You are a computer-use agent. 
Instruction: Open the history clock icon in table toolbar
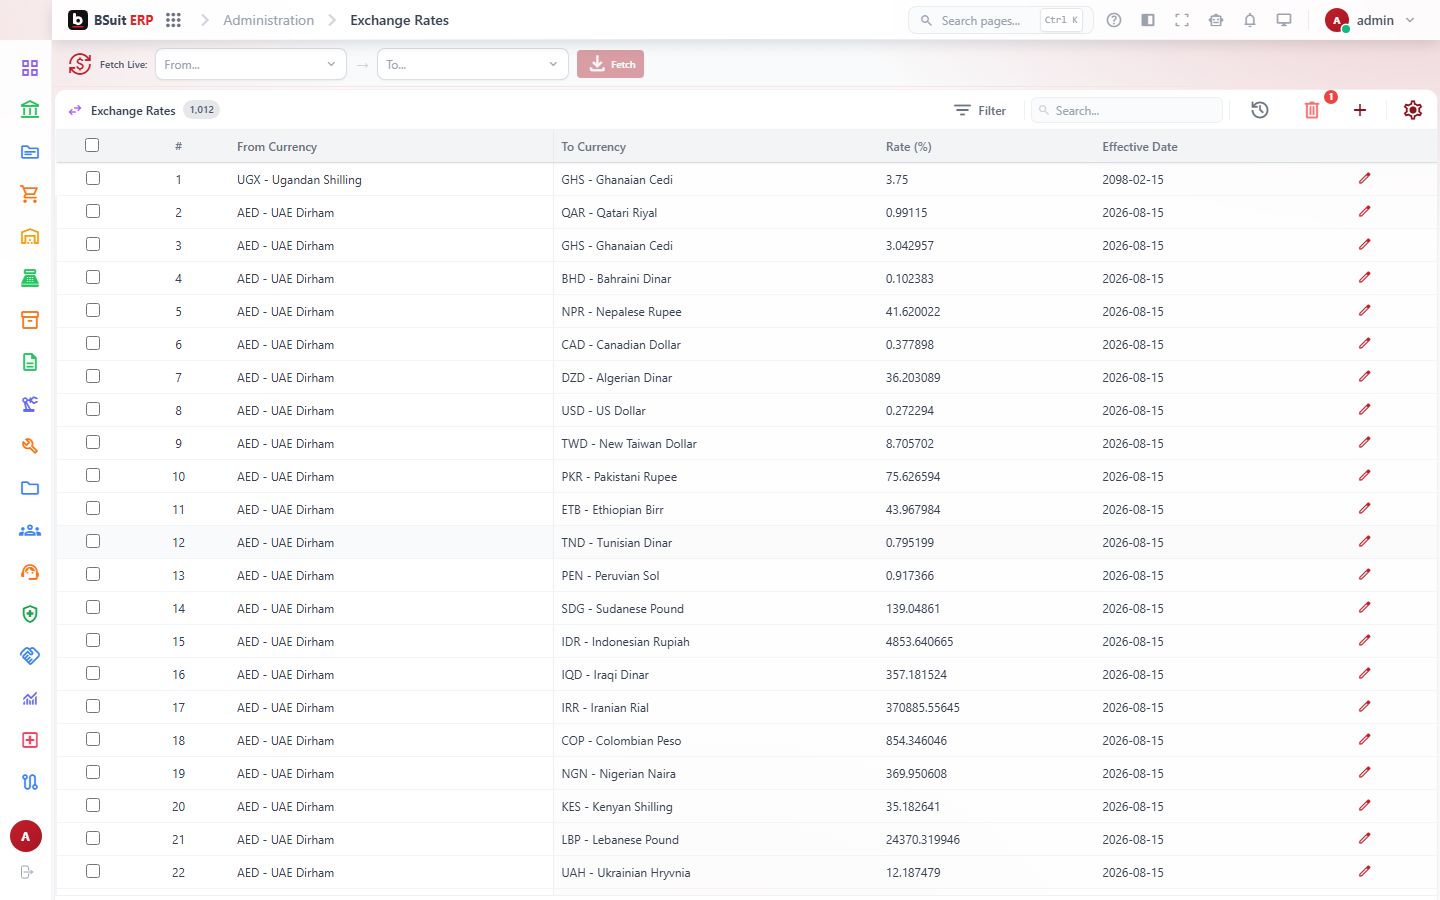tap(1260, 110)
